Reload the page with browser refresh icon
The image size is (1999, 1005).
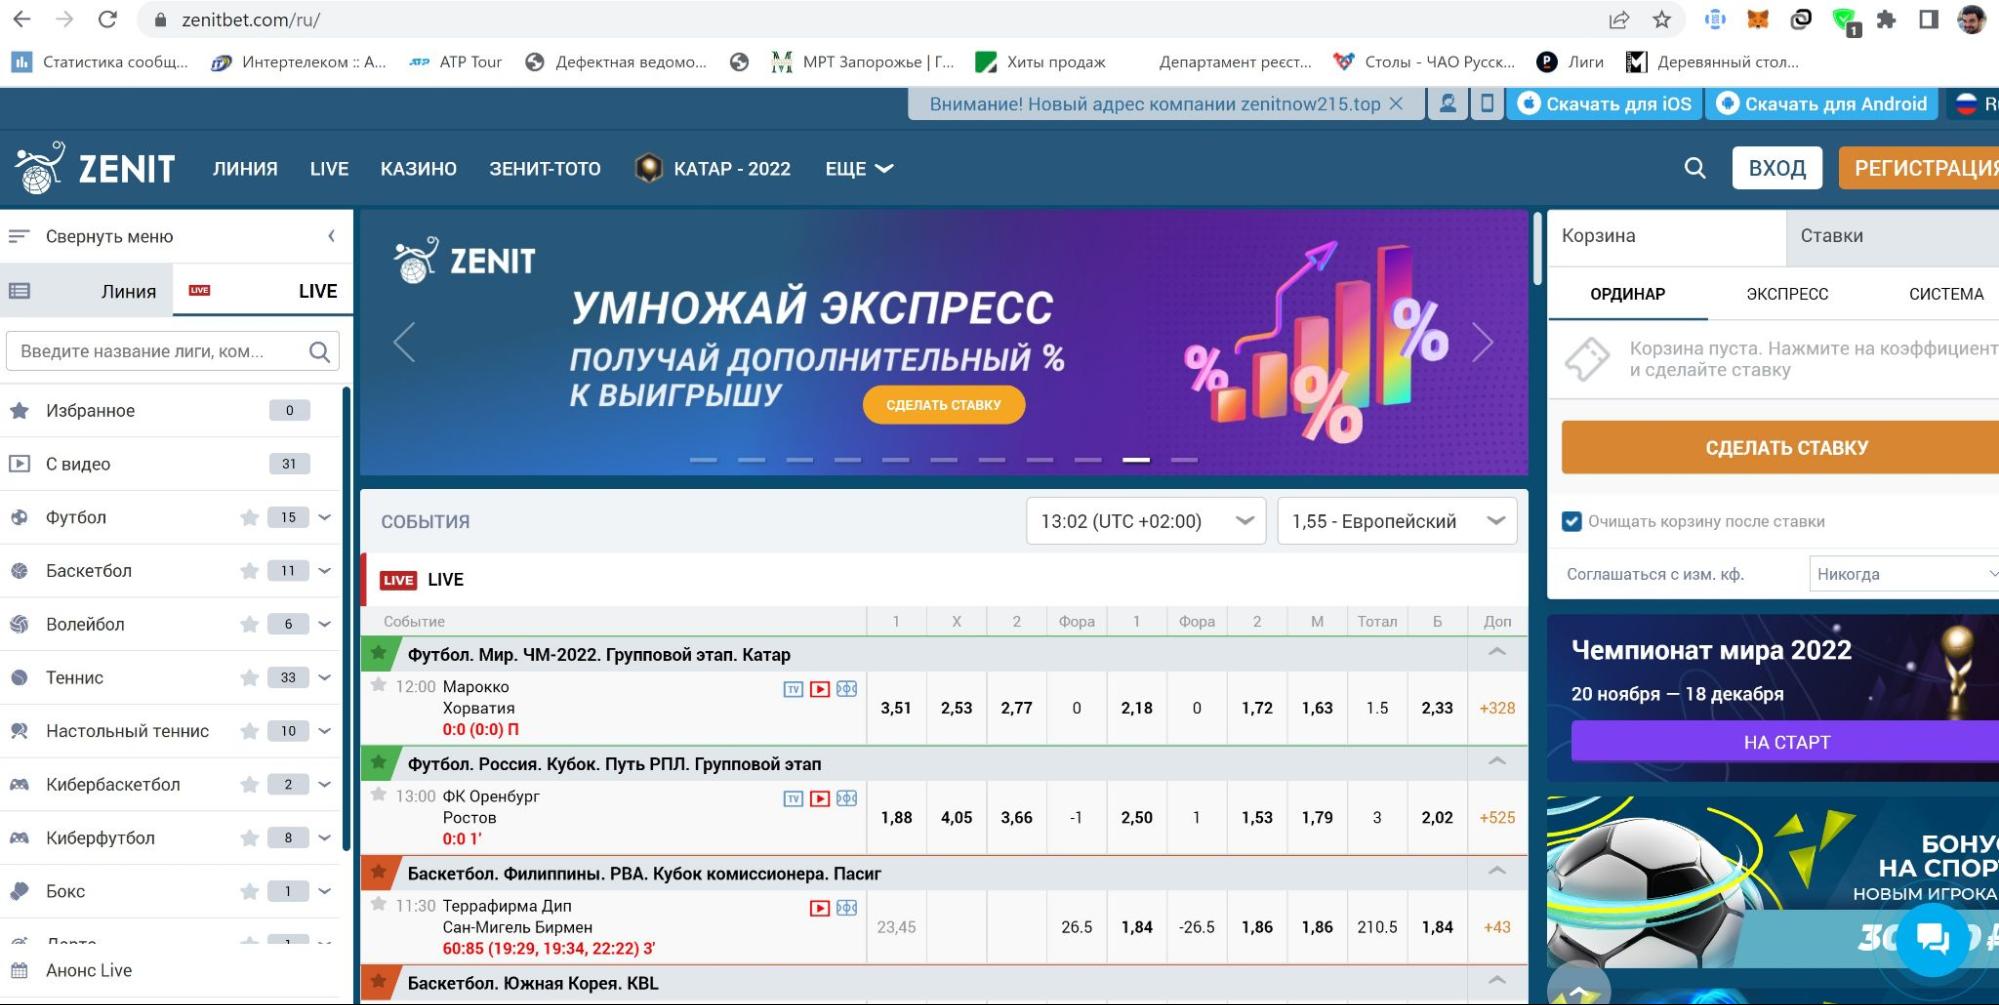coord(108,19)
